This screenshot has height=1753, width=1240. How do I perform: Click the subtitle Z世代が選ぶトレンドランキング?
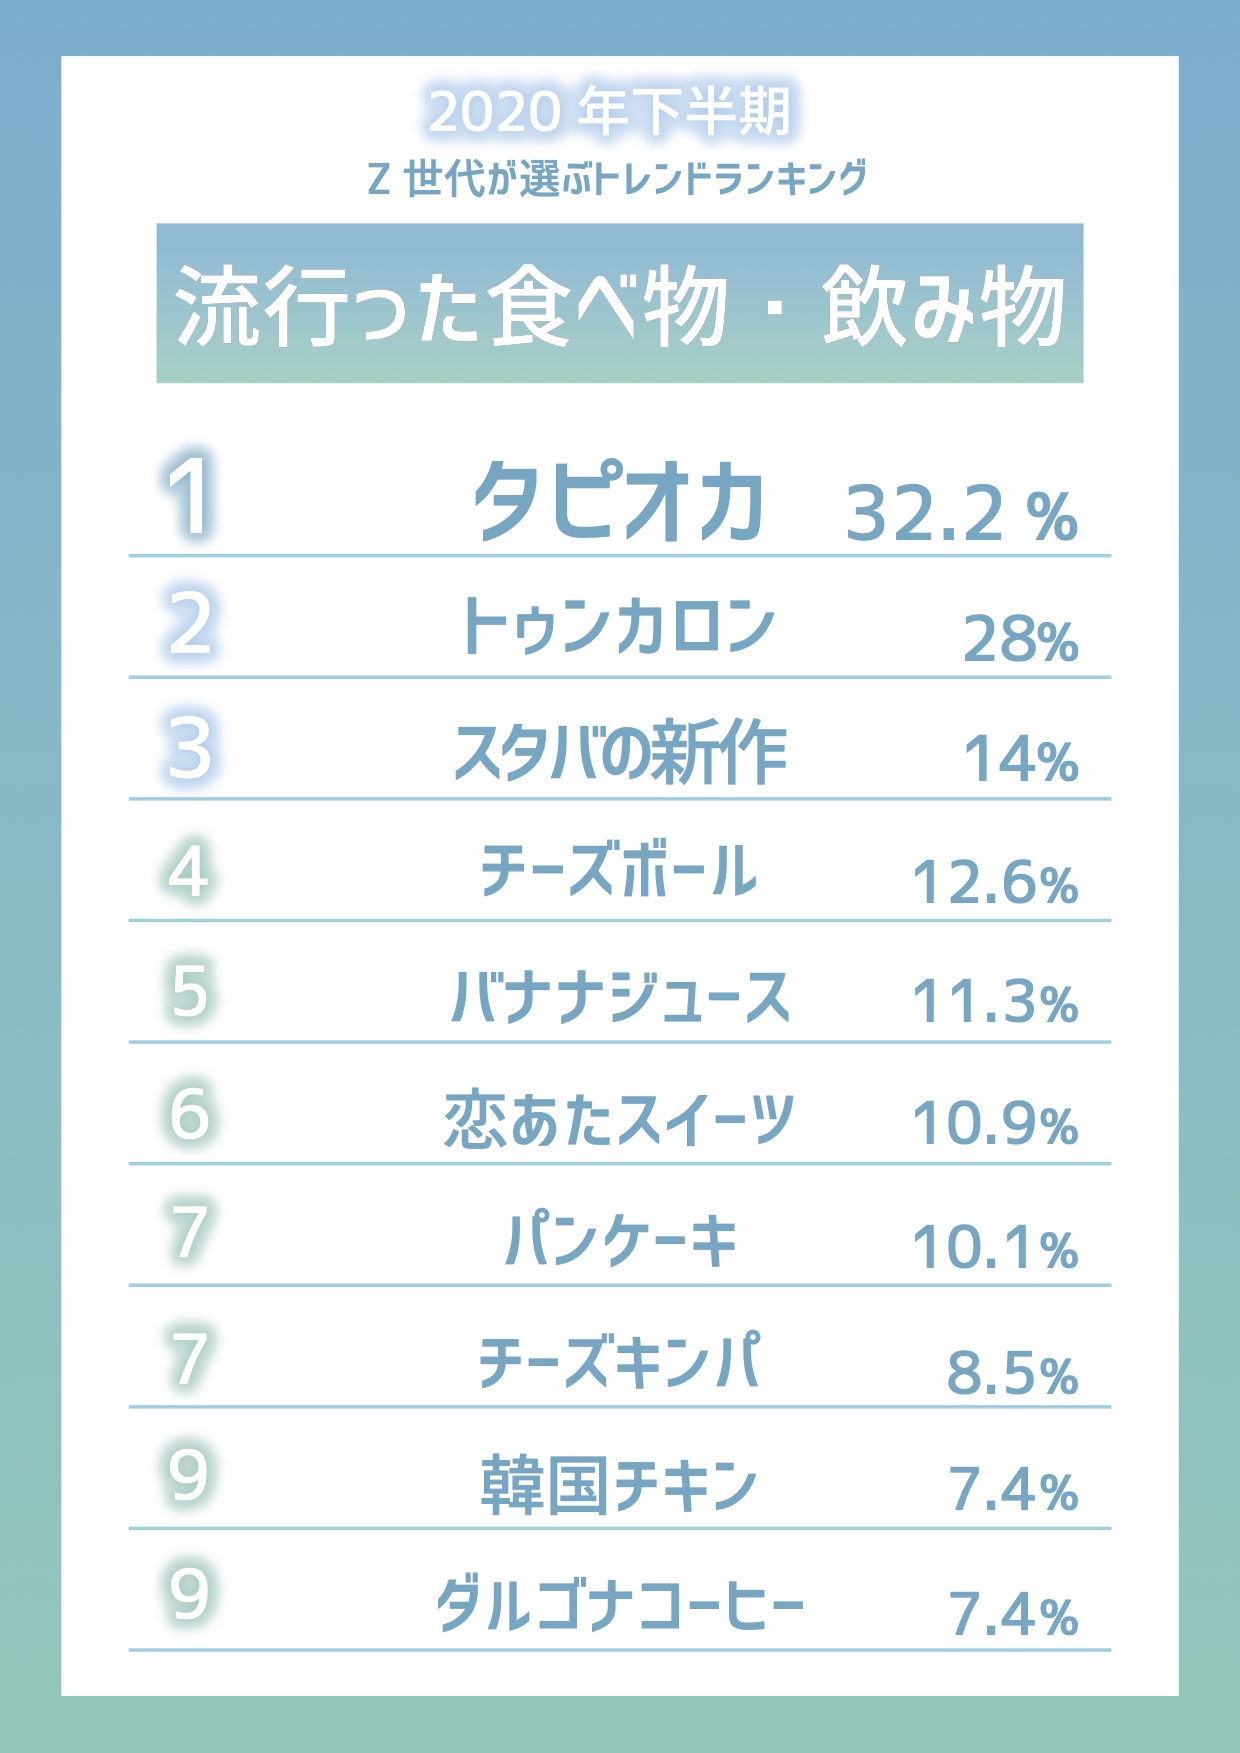click(x=617, y=179)
